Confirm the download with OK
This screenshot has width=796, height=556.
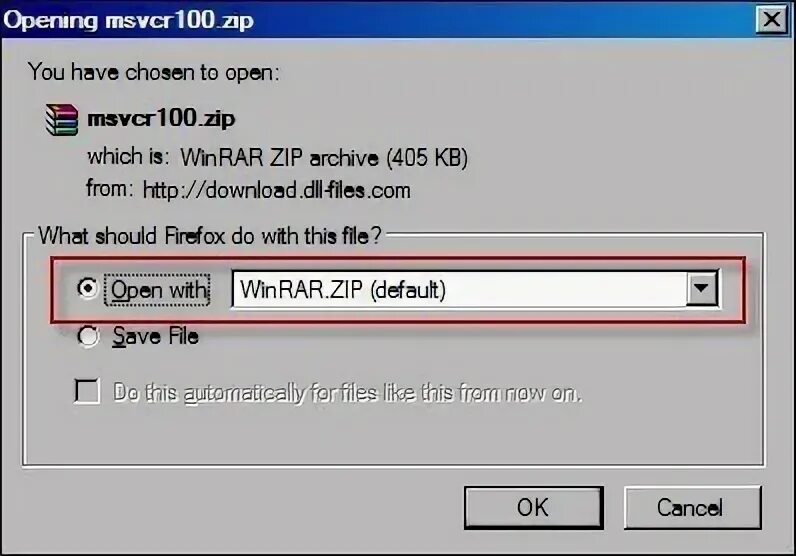[x=534, y=507]
